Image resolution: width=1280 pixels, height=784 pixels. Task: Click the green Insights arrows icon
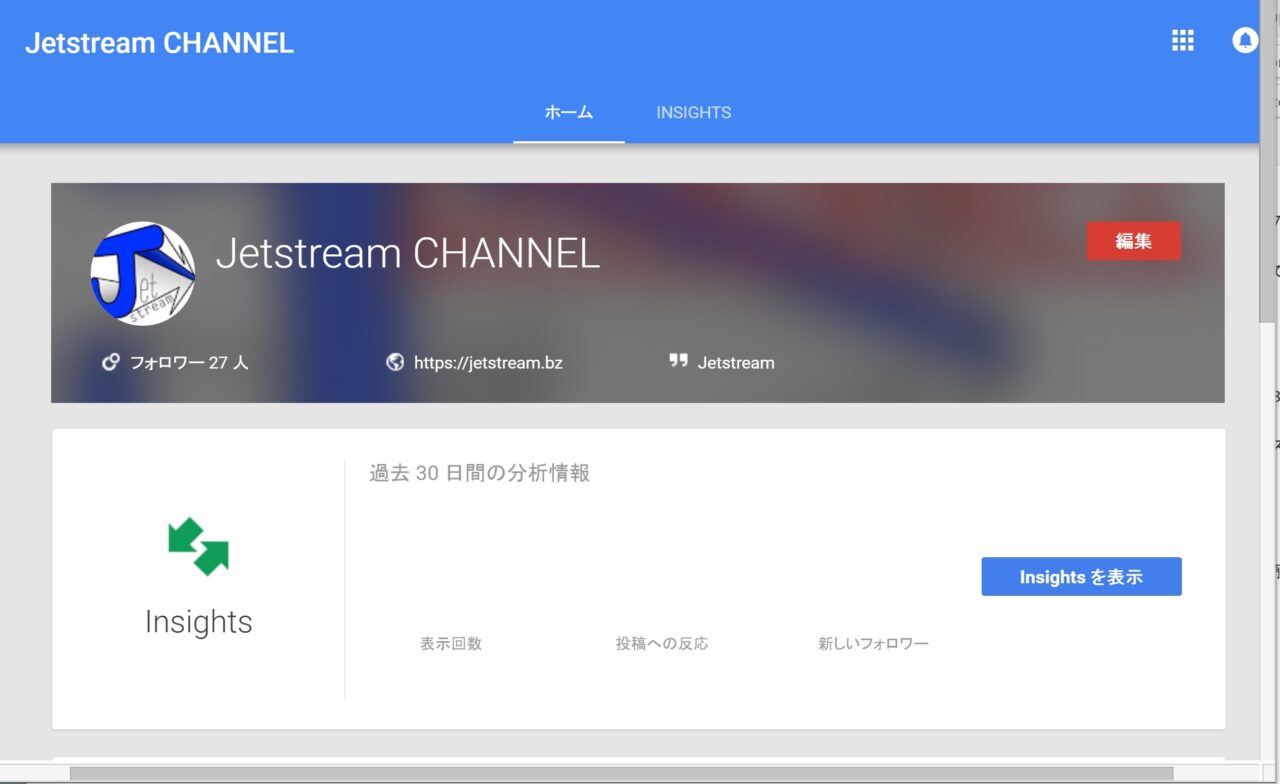(x=198, y=545)
